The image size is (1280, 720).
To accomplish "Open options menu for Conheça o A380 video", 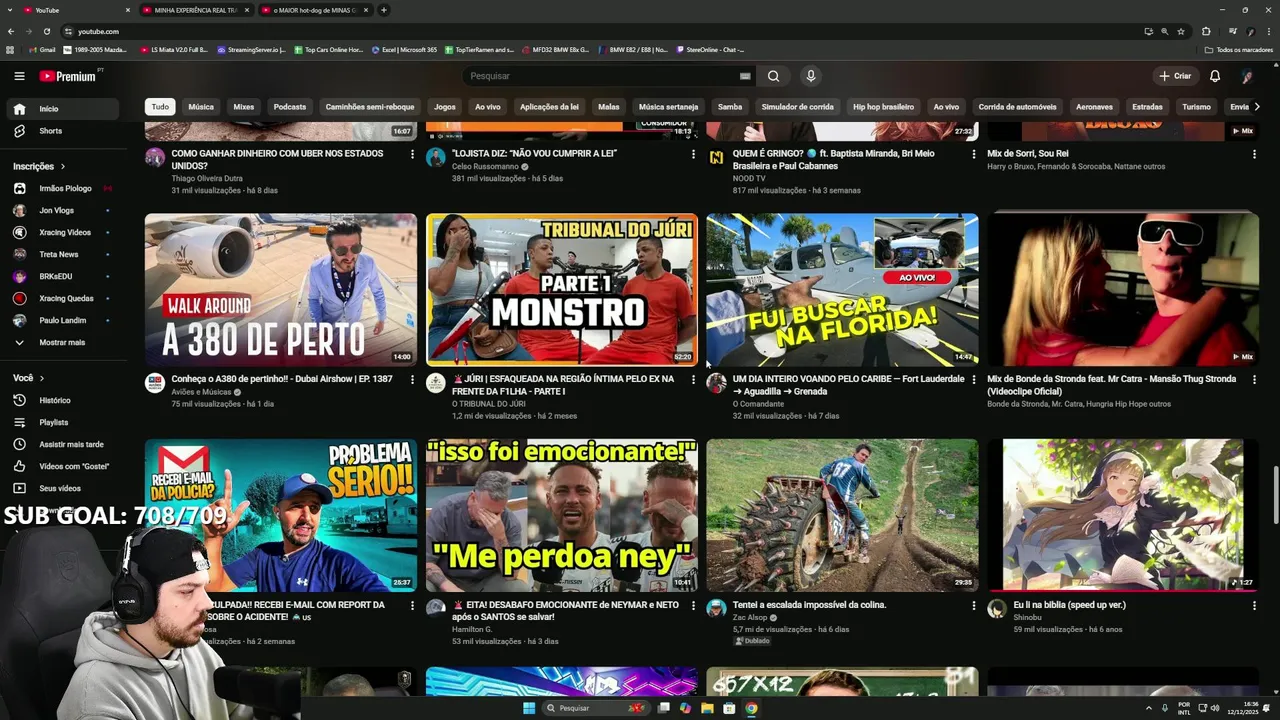I will point(412,380).
